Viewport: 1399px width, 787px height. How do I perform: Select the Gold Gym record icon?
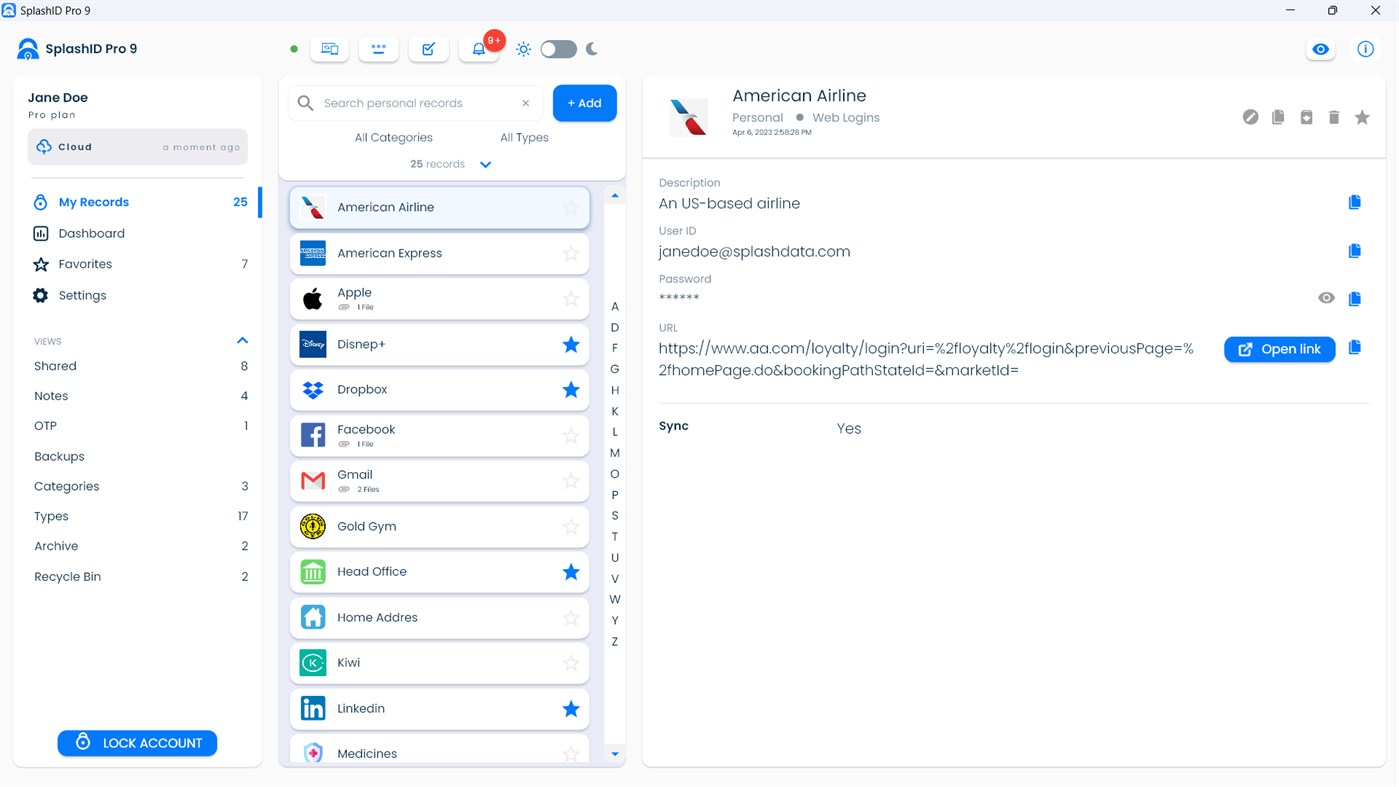pyautogui.click(x=313, y=526)
